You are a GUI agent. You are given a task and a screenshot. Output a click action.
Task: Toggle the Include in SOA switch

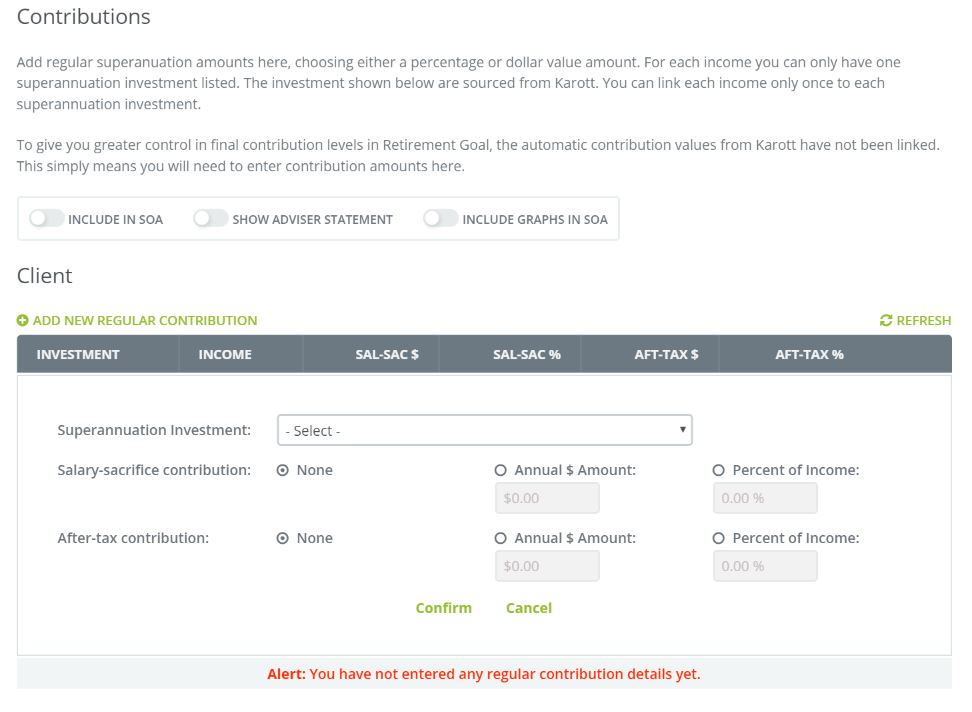point(46,219)
